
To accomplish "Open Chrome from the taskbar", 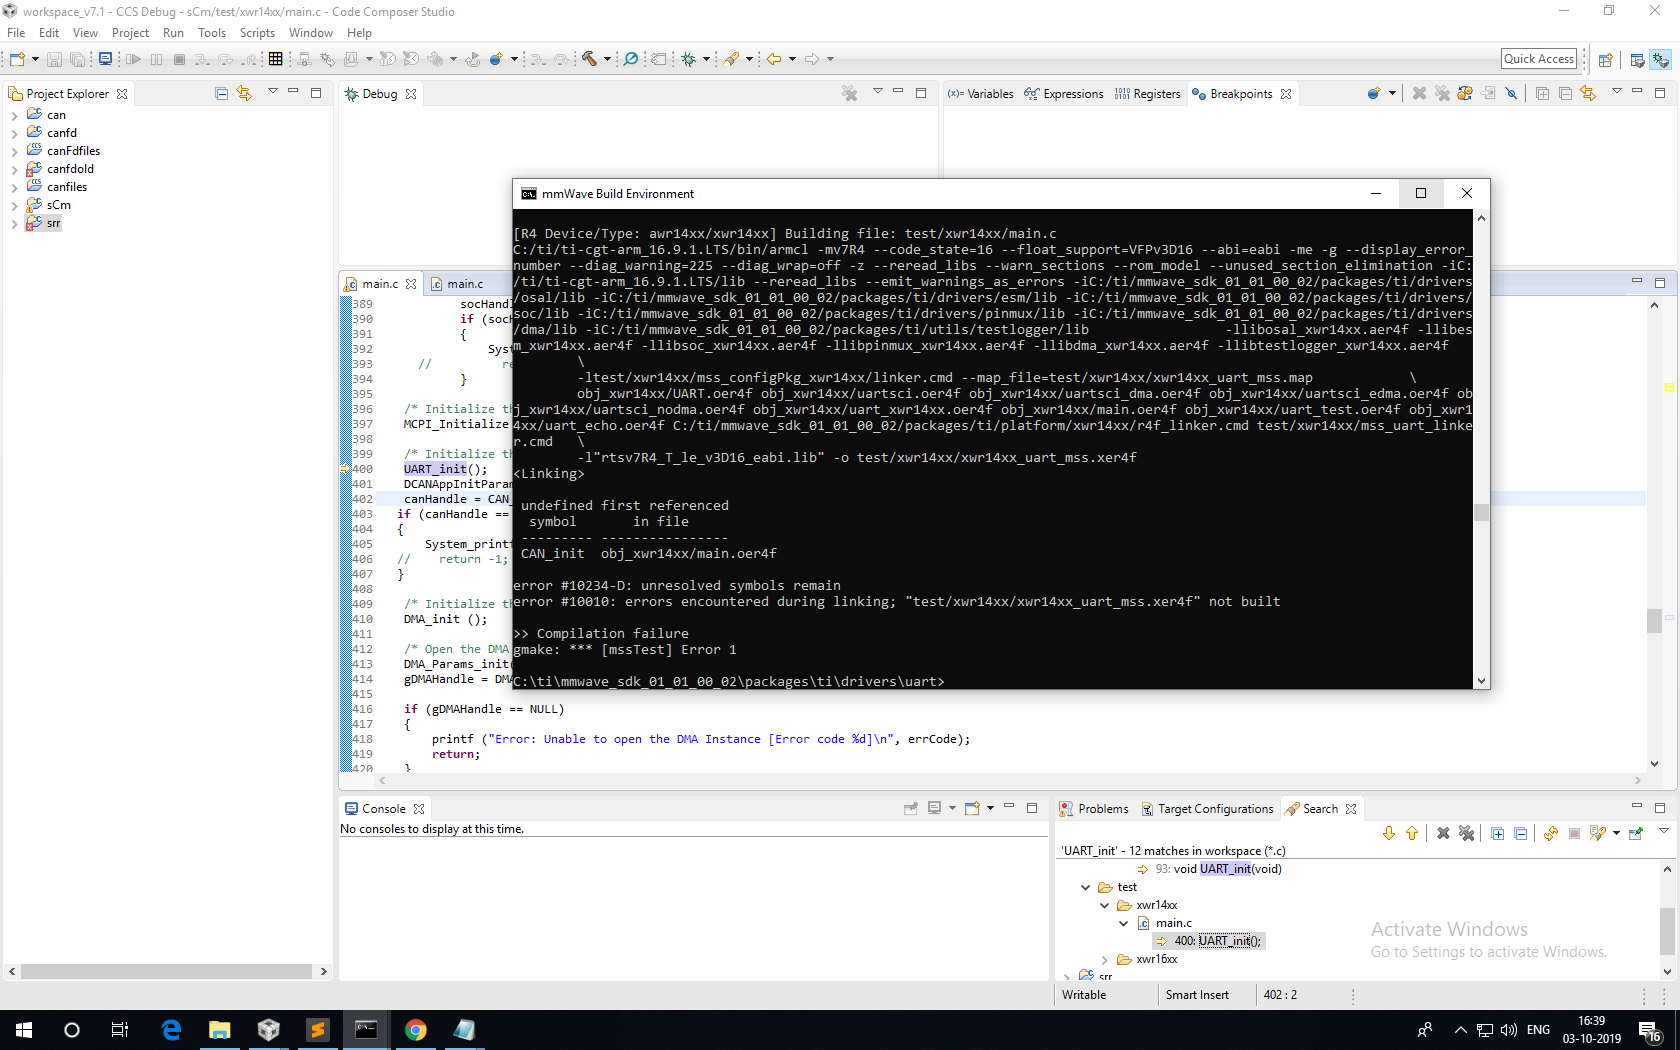I will (x=416, y=1030).
